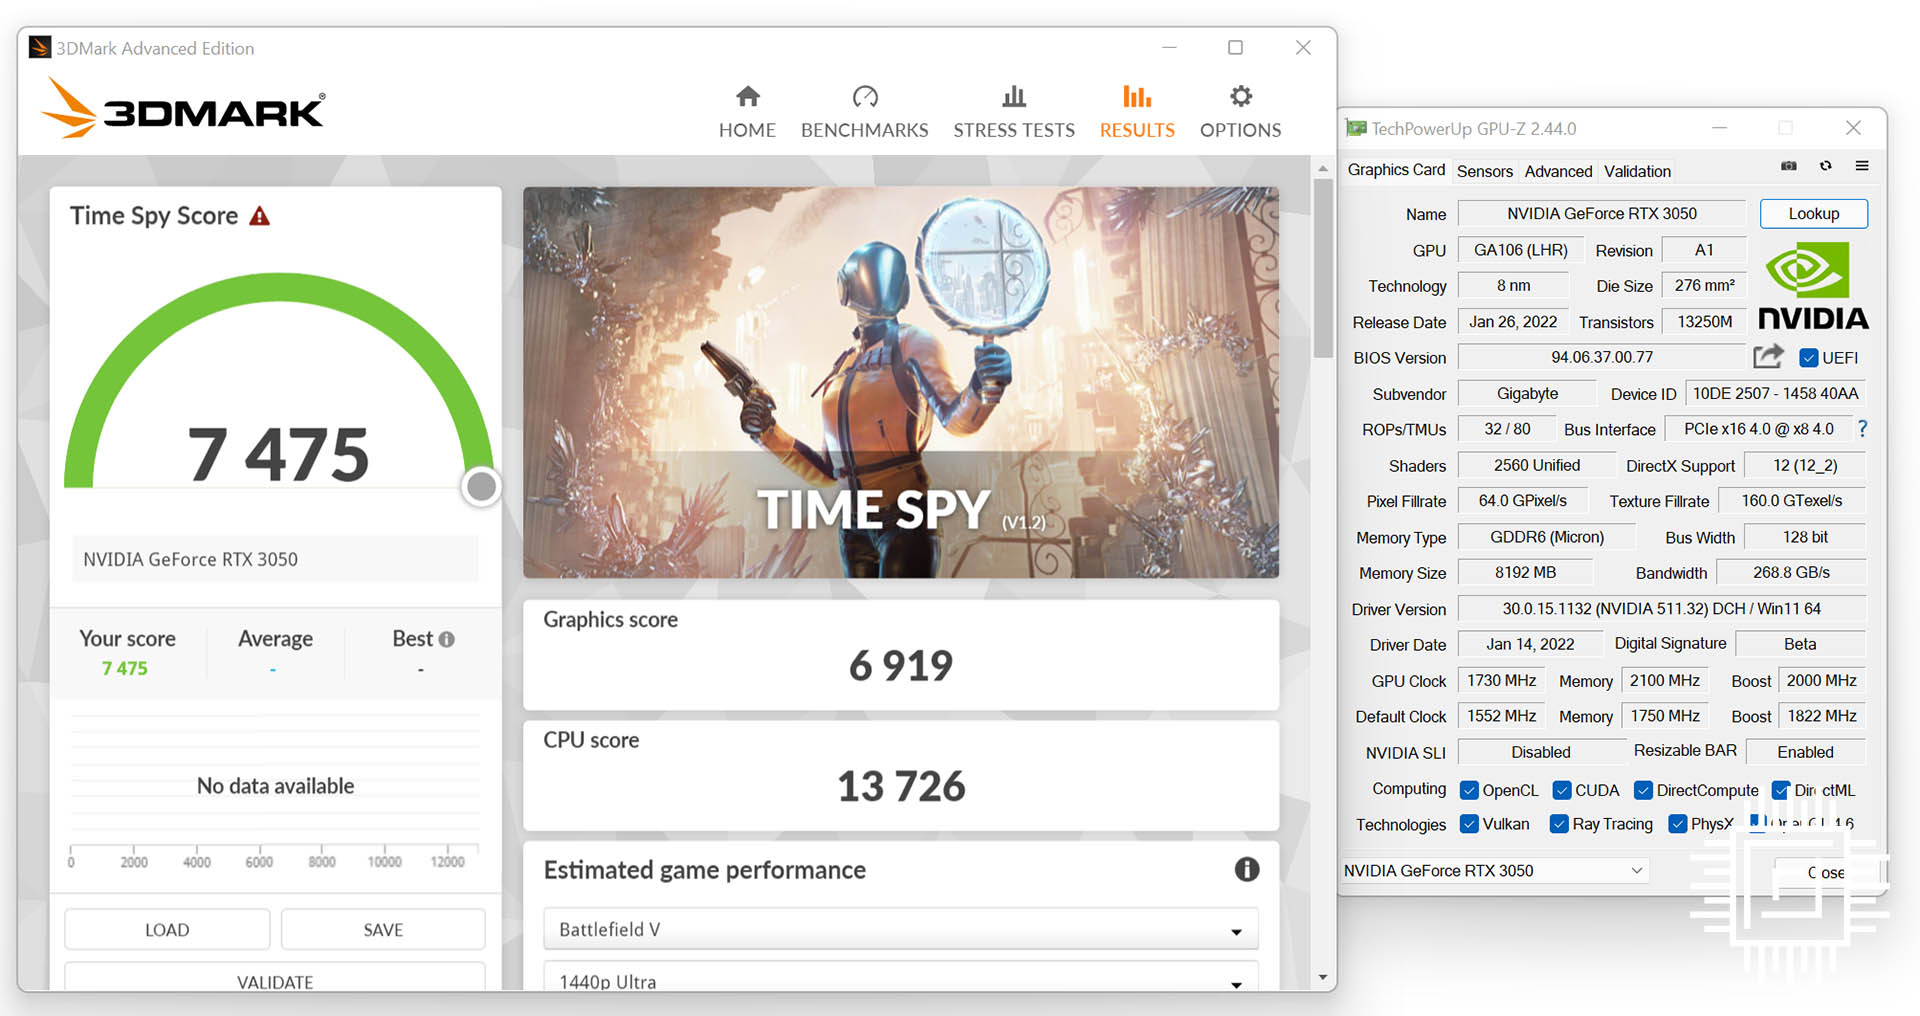Click the Bandwidth value 268.8 GB/s
The height and width of the screenshot is (1016, 1920).
(1791, 572)
